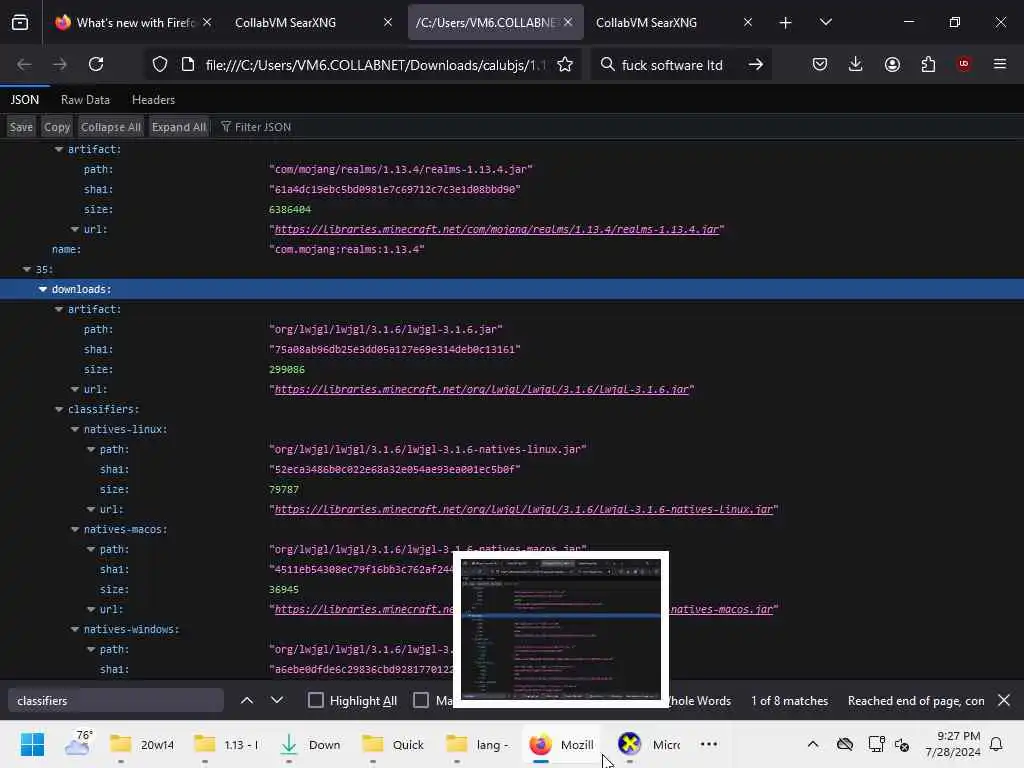Open realms-1.13.4.jar URL link
Viewport: 1024px width, 768px height.
click(496, 229)
